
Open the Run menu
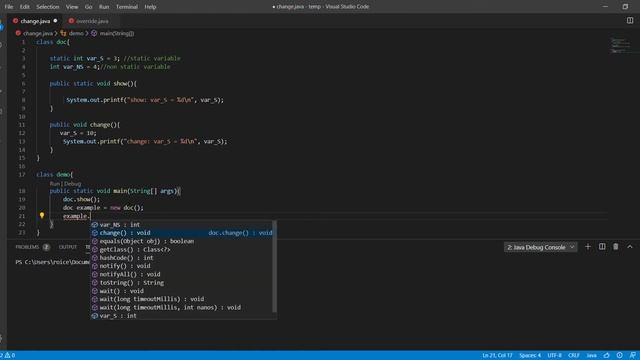[104, 7]
